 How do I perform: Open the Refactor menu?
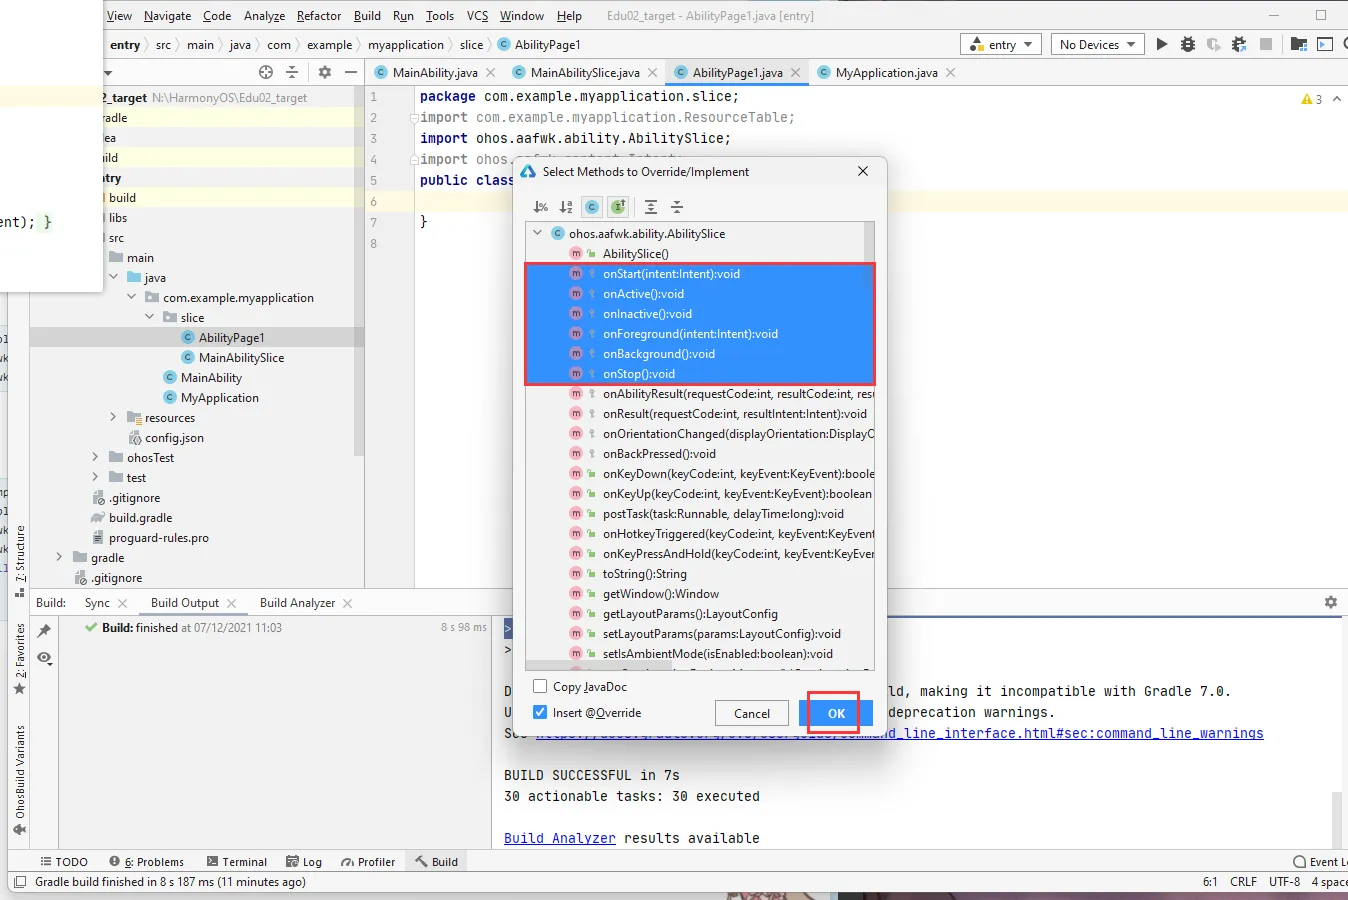(x=319, y=15)
